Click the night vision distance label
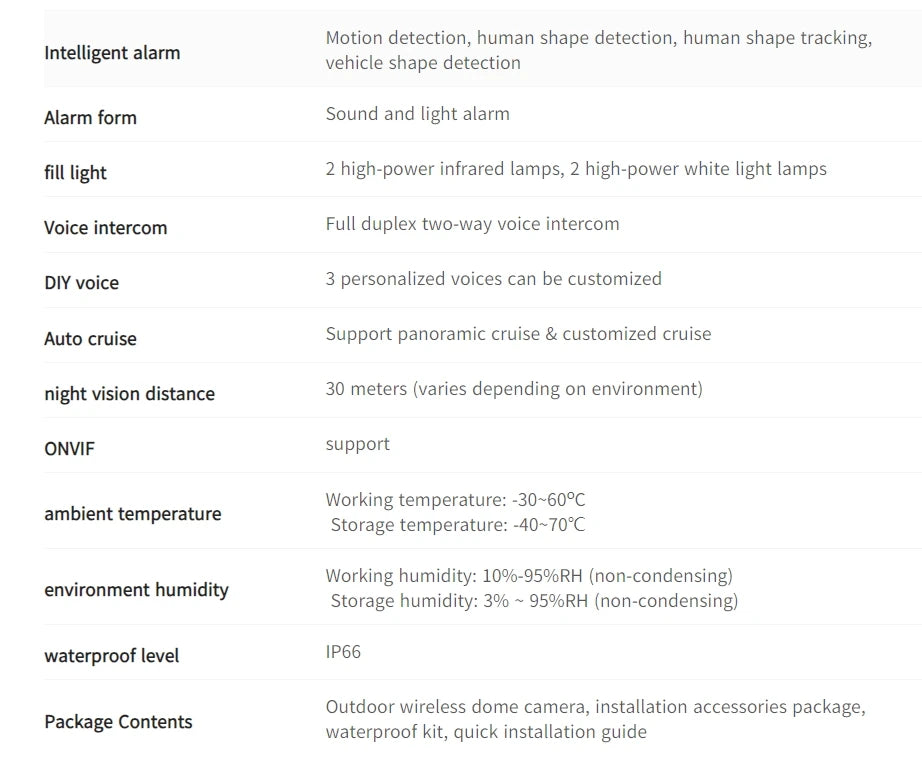This screenshot has height=757, width=922. [129, 394]
